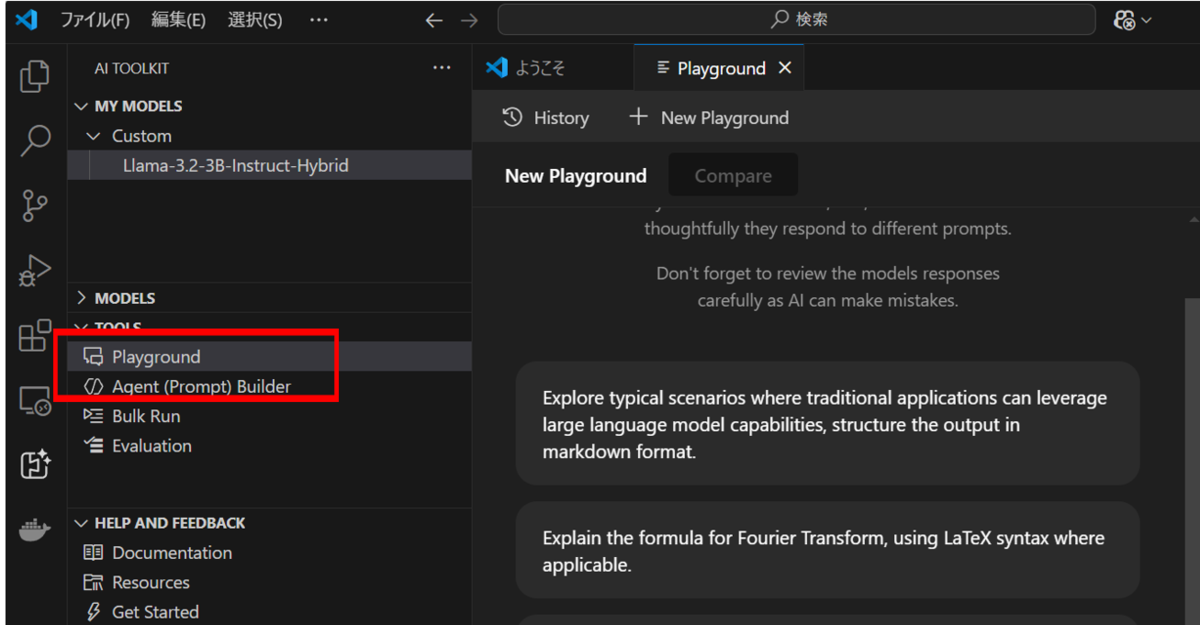The height and width of the screenshot is (625, 1200).
Task: Collapse the MY MODELS section
Action: click(82, 106)
